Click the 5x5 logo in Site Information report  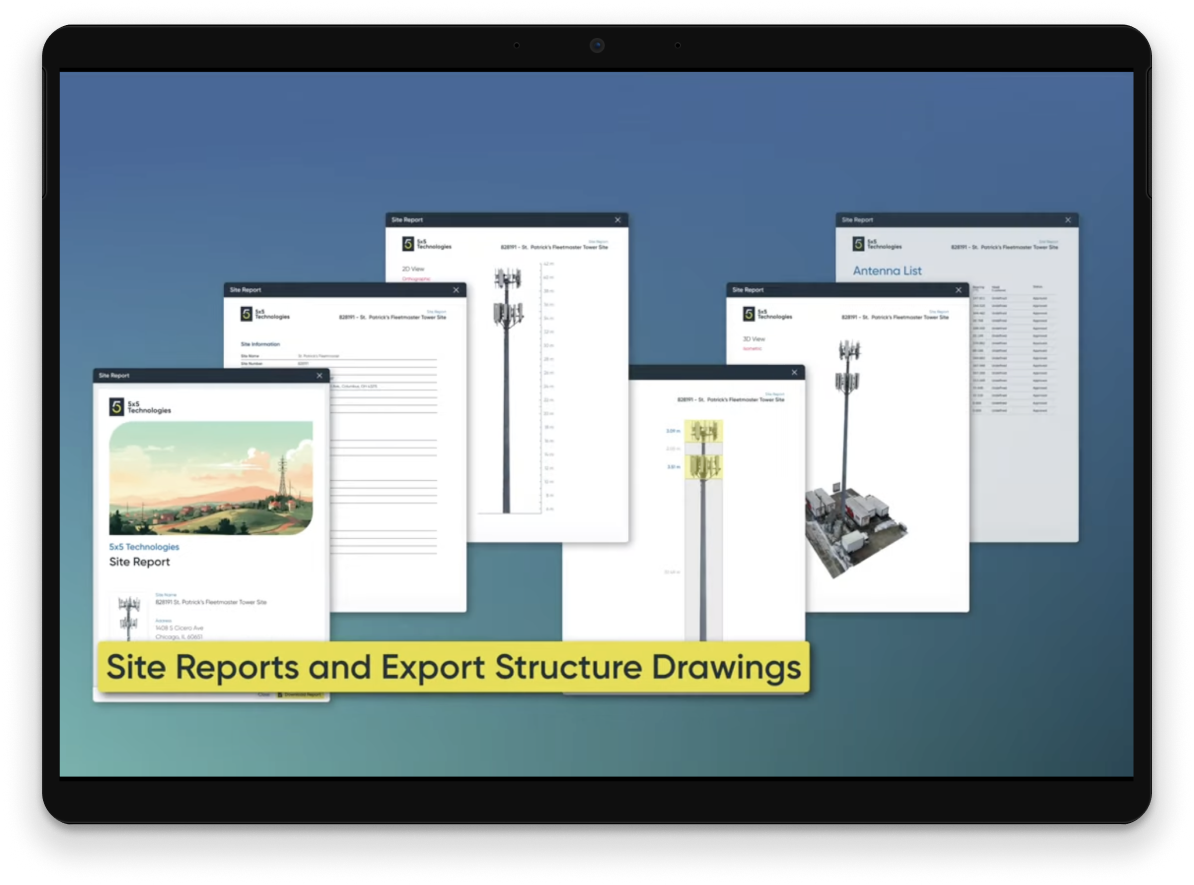tap(247, 314)
